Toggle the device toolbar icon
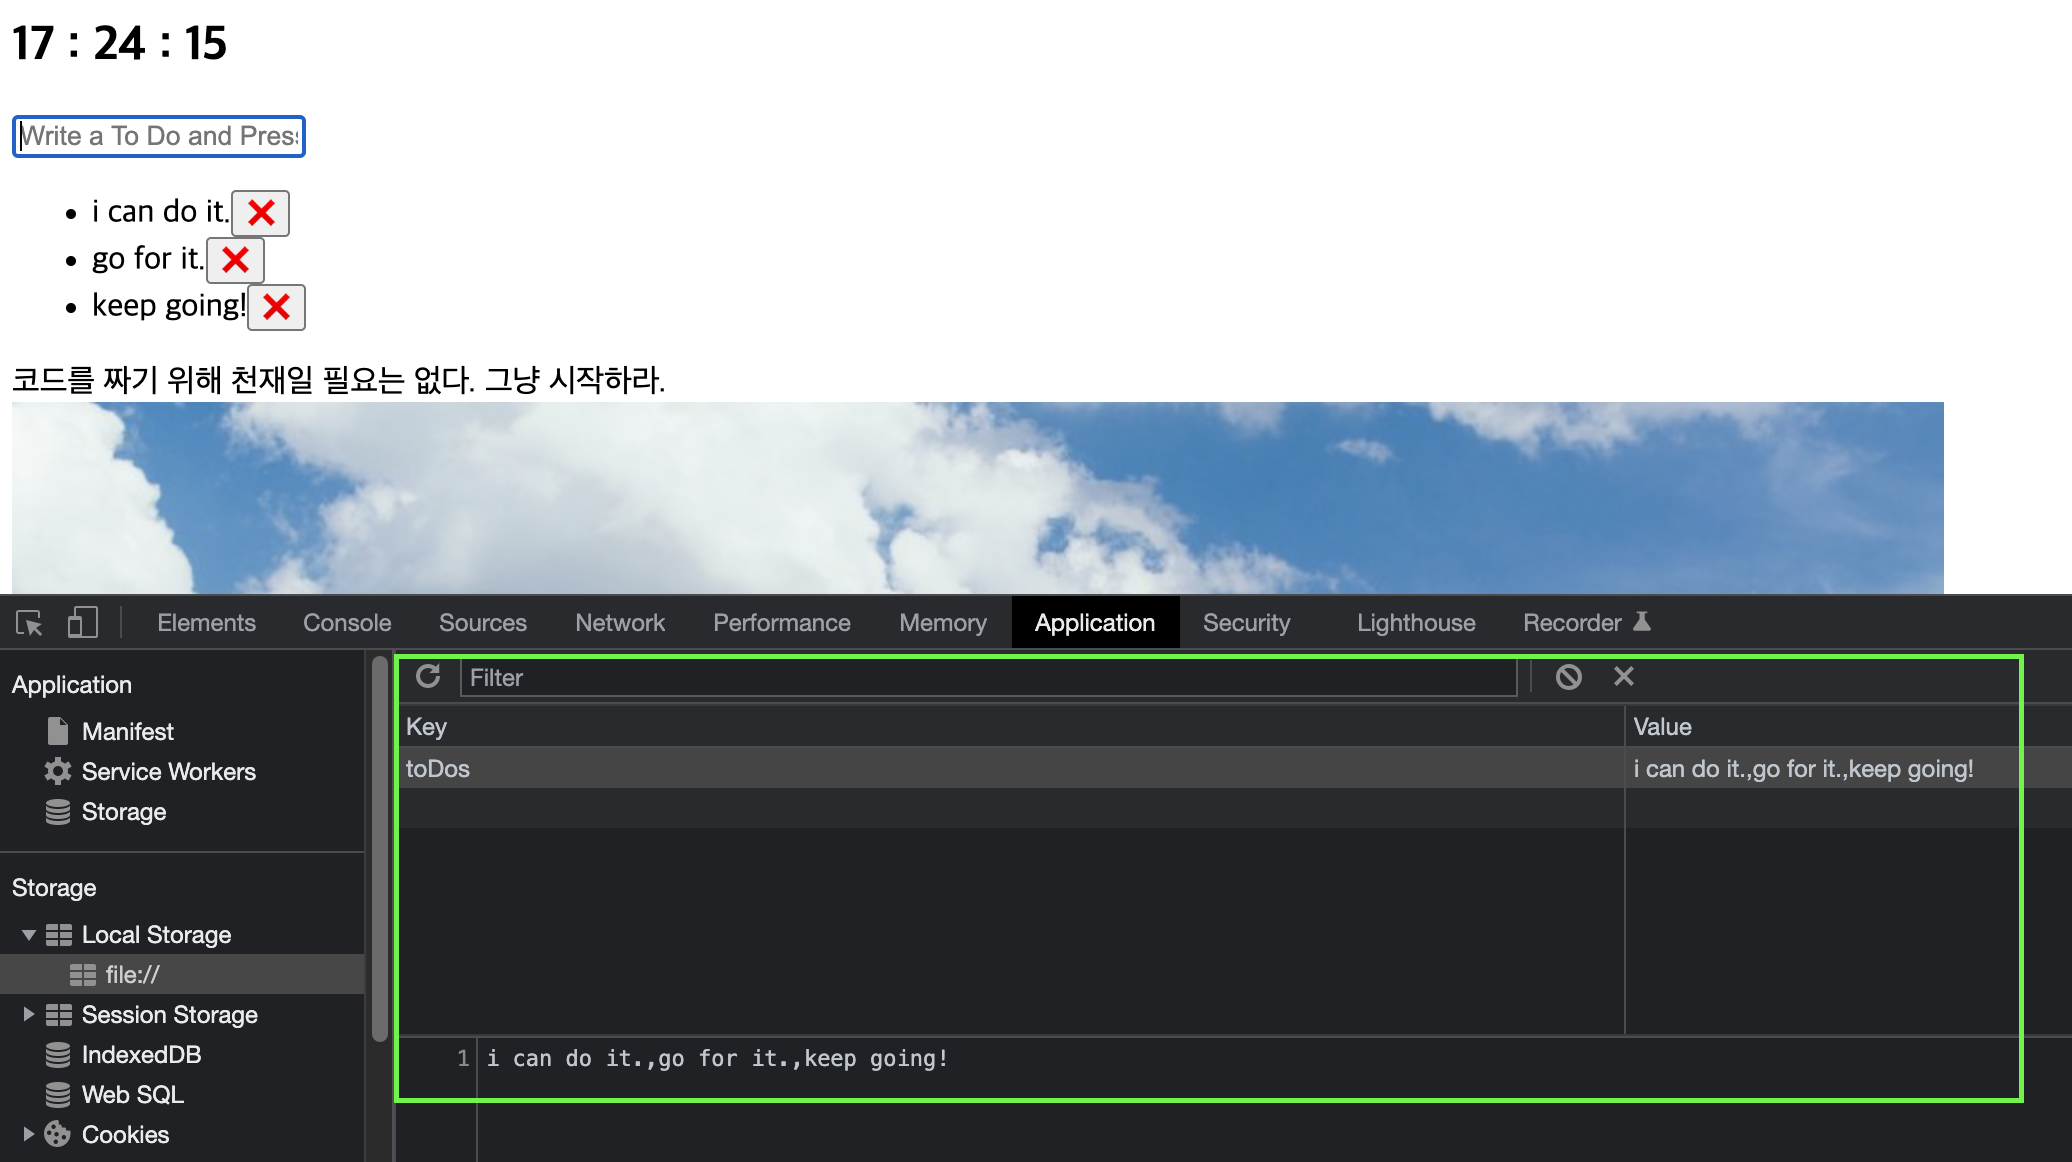Screen dimensions: 2072x1162 (x=82, y=623)
